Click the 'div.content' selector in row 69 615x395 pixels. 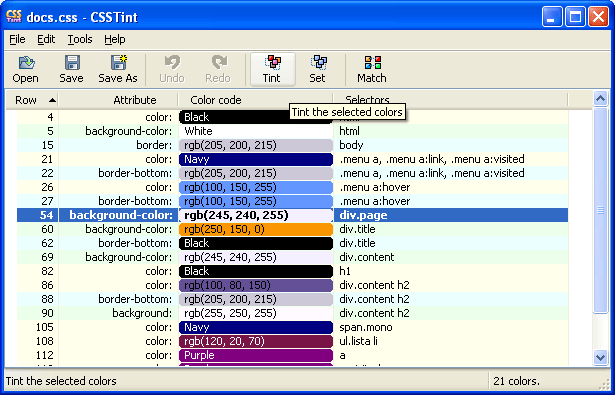(x=367, y=257)
